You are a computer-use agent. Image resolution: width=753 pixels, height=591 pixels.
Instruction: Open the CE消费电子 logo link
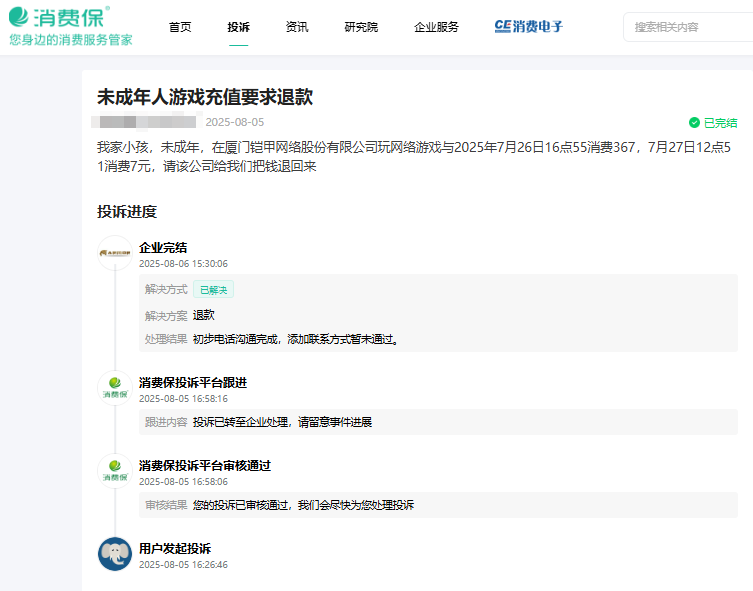[x=528, y=27]
